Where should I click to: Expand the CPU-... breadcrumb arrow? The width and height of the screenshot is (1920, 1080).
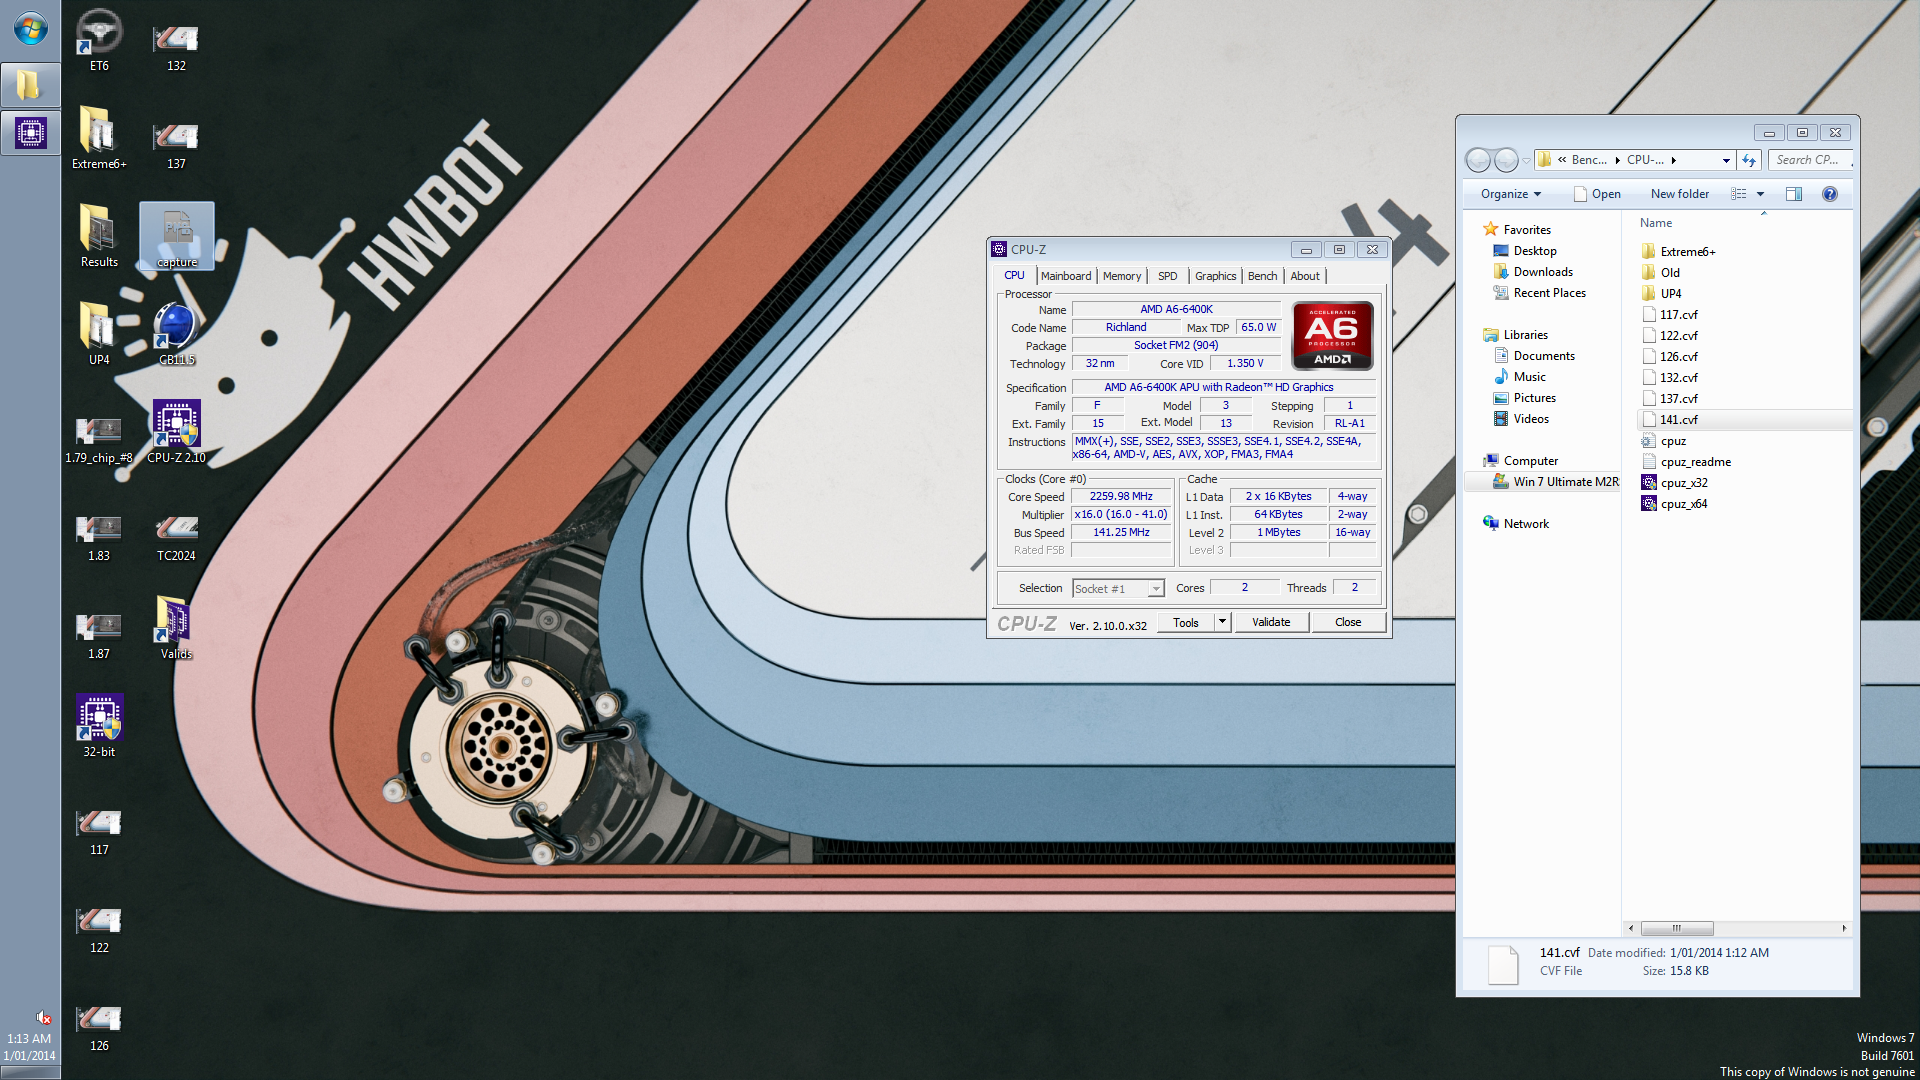click(1674, 160)
